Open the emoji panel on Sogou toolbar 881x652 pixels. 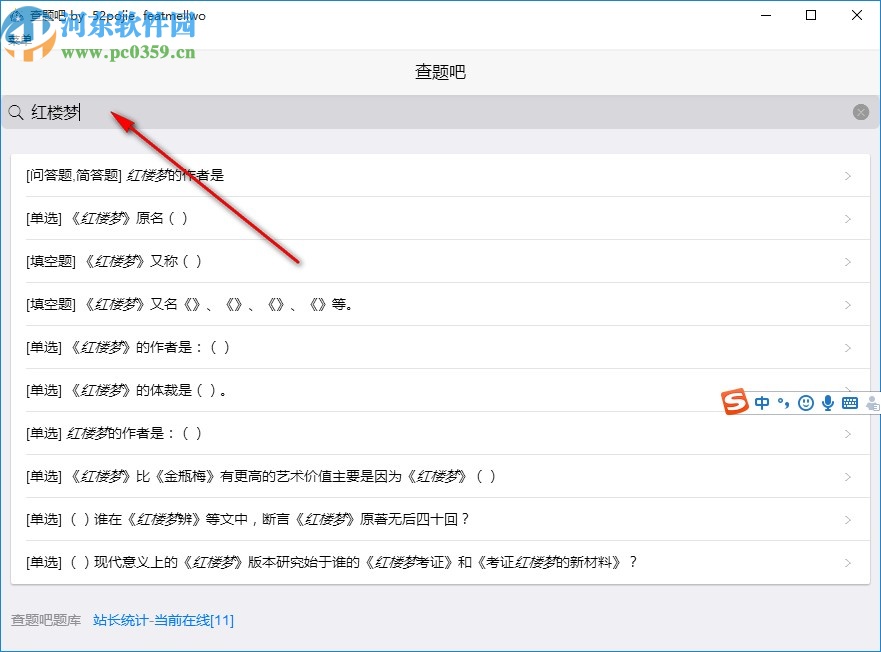coord(806,403)
